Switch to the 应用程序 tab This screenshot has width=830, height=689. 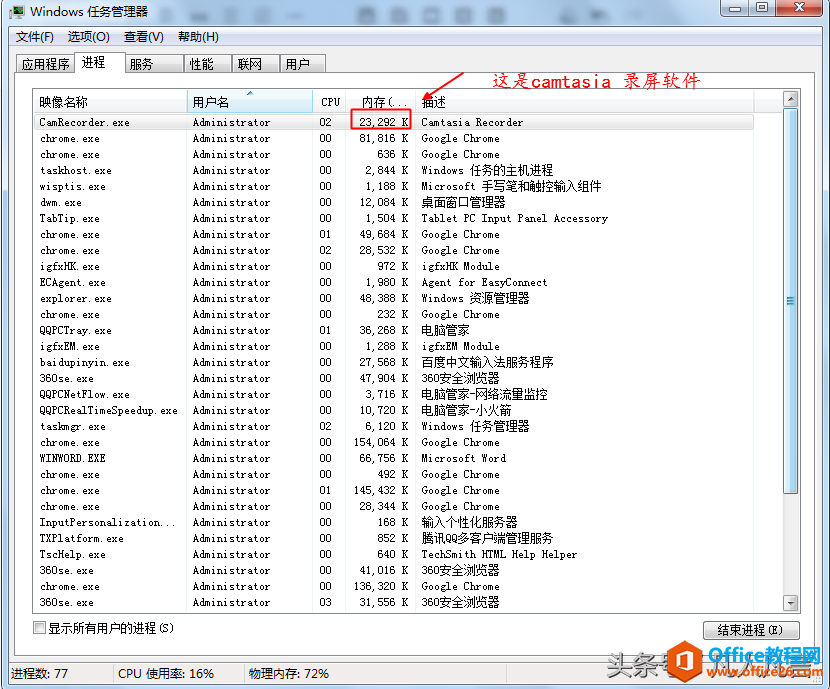46,64
